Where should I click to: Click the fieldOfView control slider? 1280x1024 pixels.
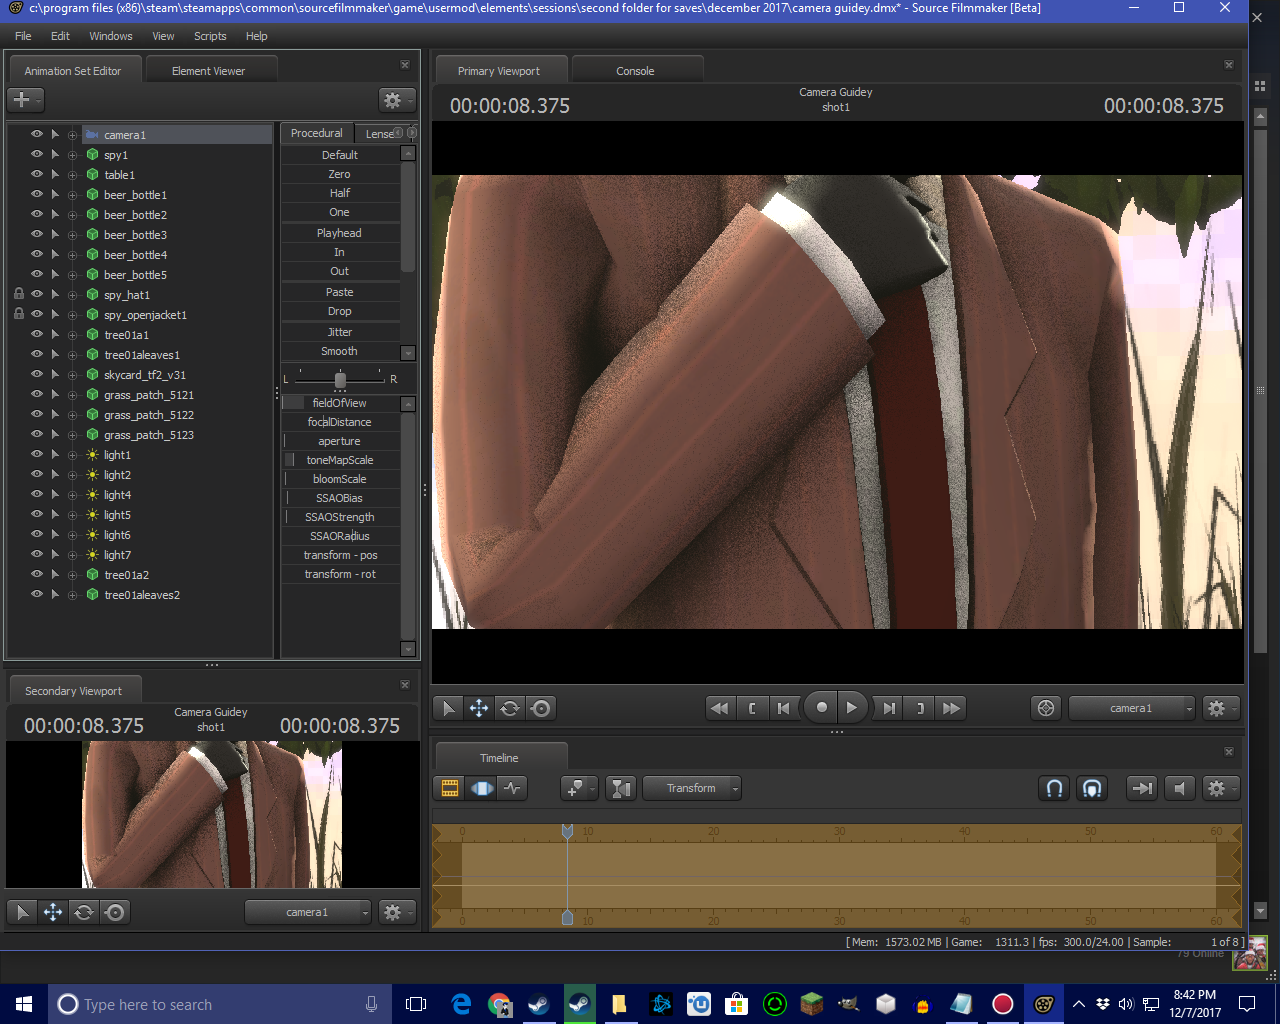click(340, 403)
